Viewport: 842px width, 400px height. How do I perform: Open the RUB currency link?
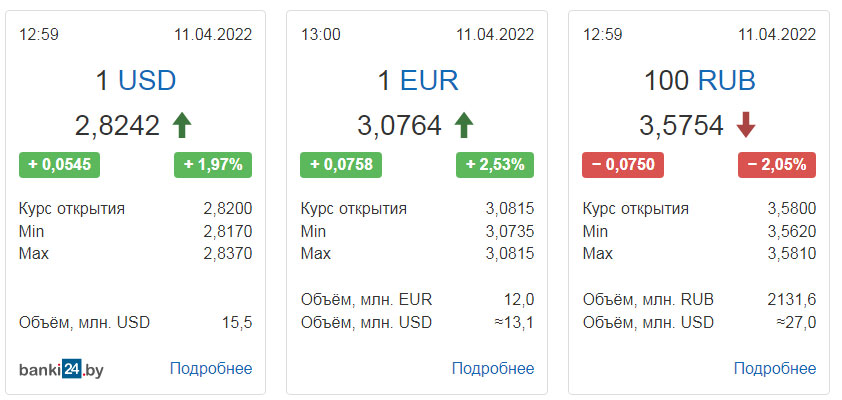727,81
